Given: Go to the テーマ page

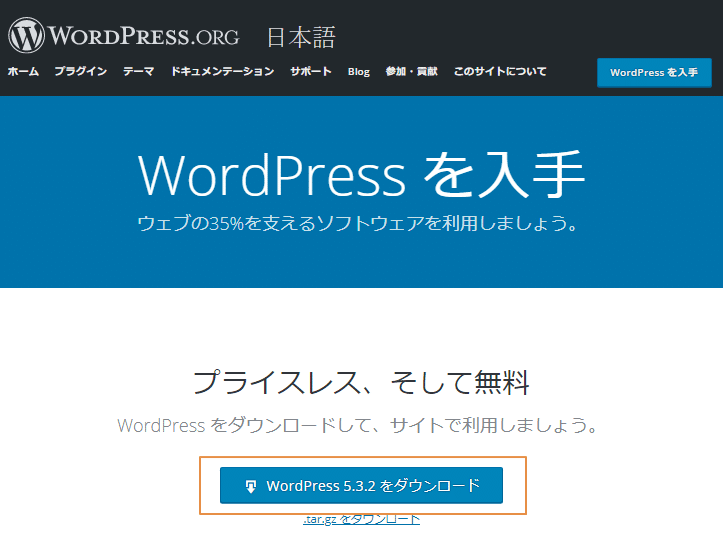Looking at the screenshot, I should [138, 71].
